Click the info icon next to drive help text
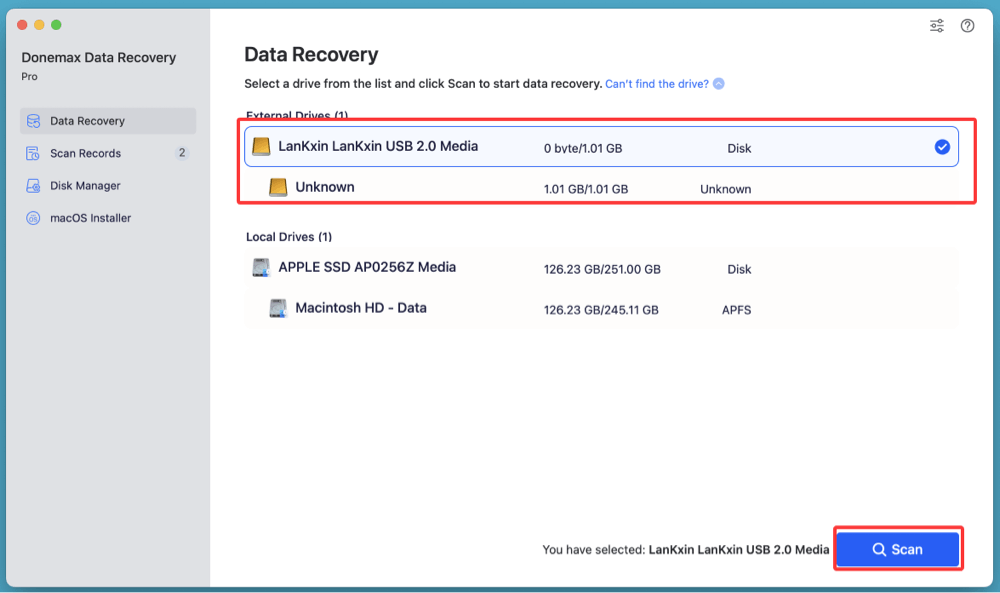Image resolution: width=1000 pixels, height=593 pixels. pos(717,84)
